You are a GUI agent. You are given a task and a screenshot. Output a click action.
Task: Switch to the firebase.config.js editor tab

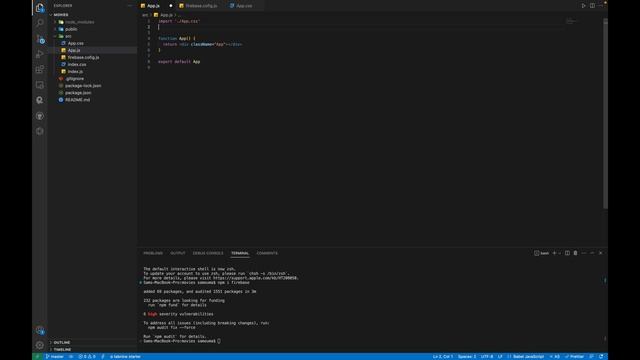point(201,6)
